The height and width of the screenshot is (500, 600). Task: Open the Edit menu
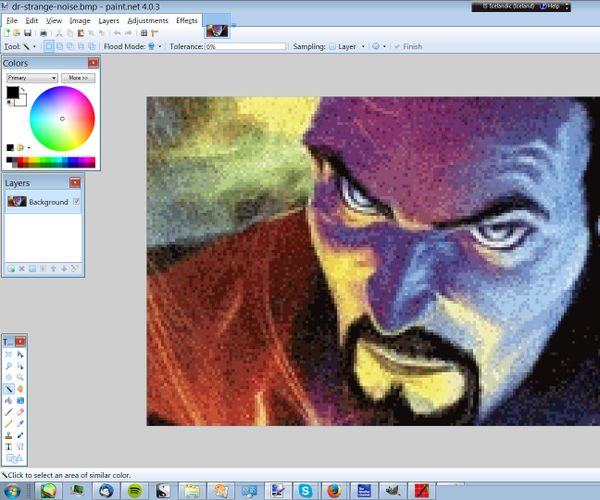pyautogui.click(x=31, y=21)
